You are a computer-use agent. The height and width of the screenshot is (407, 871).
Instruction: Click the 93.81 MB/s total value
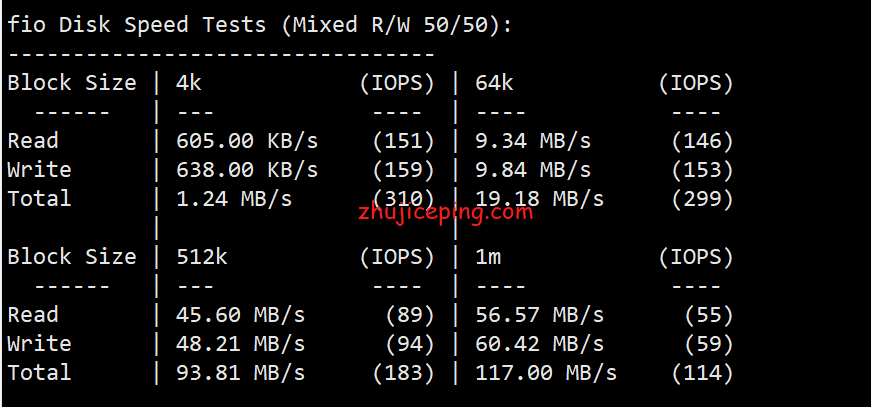tap(241, 372)
